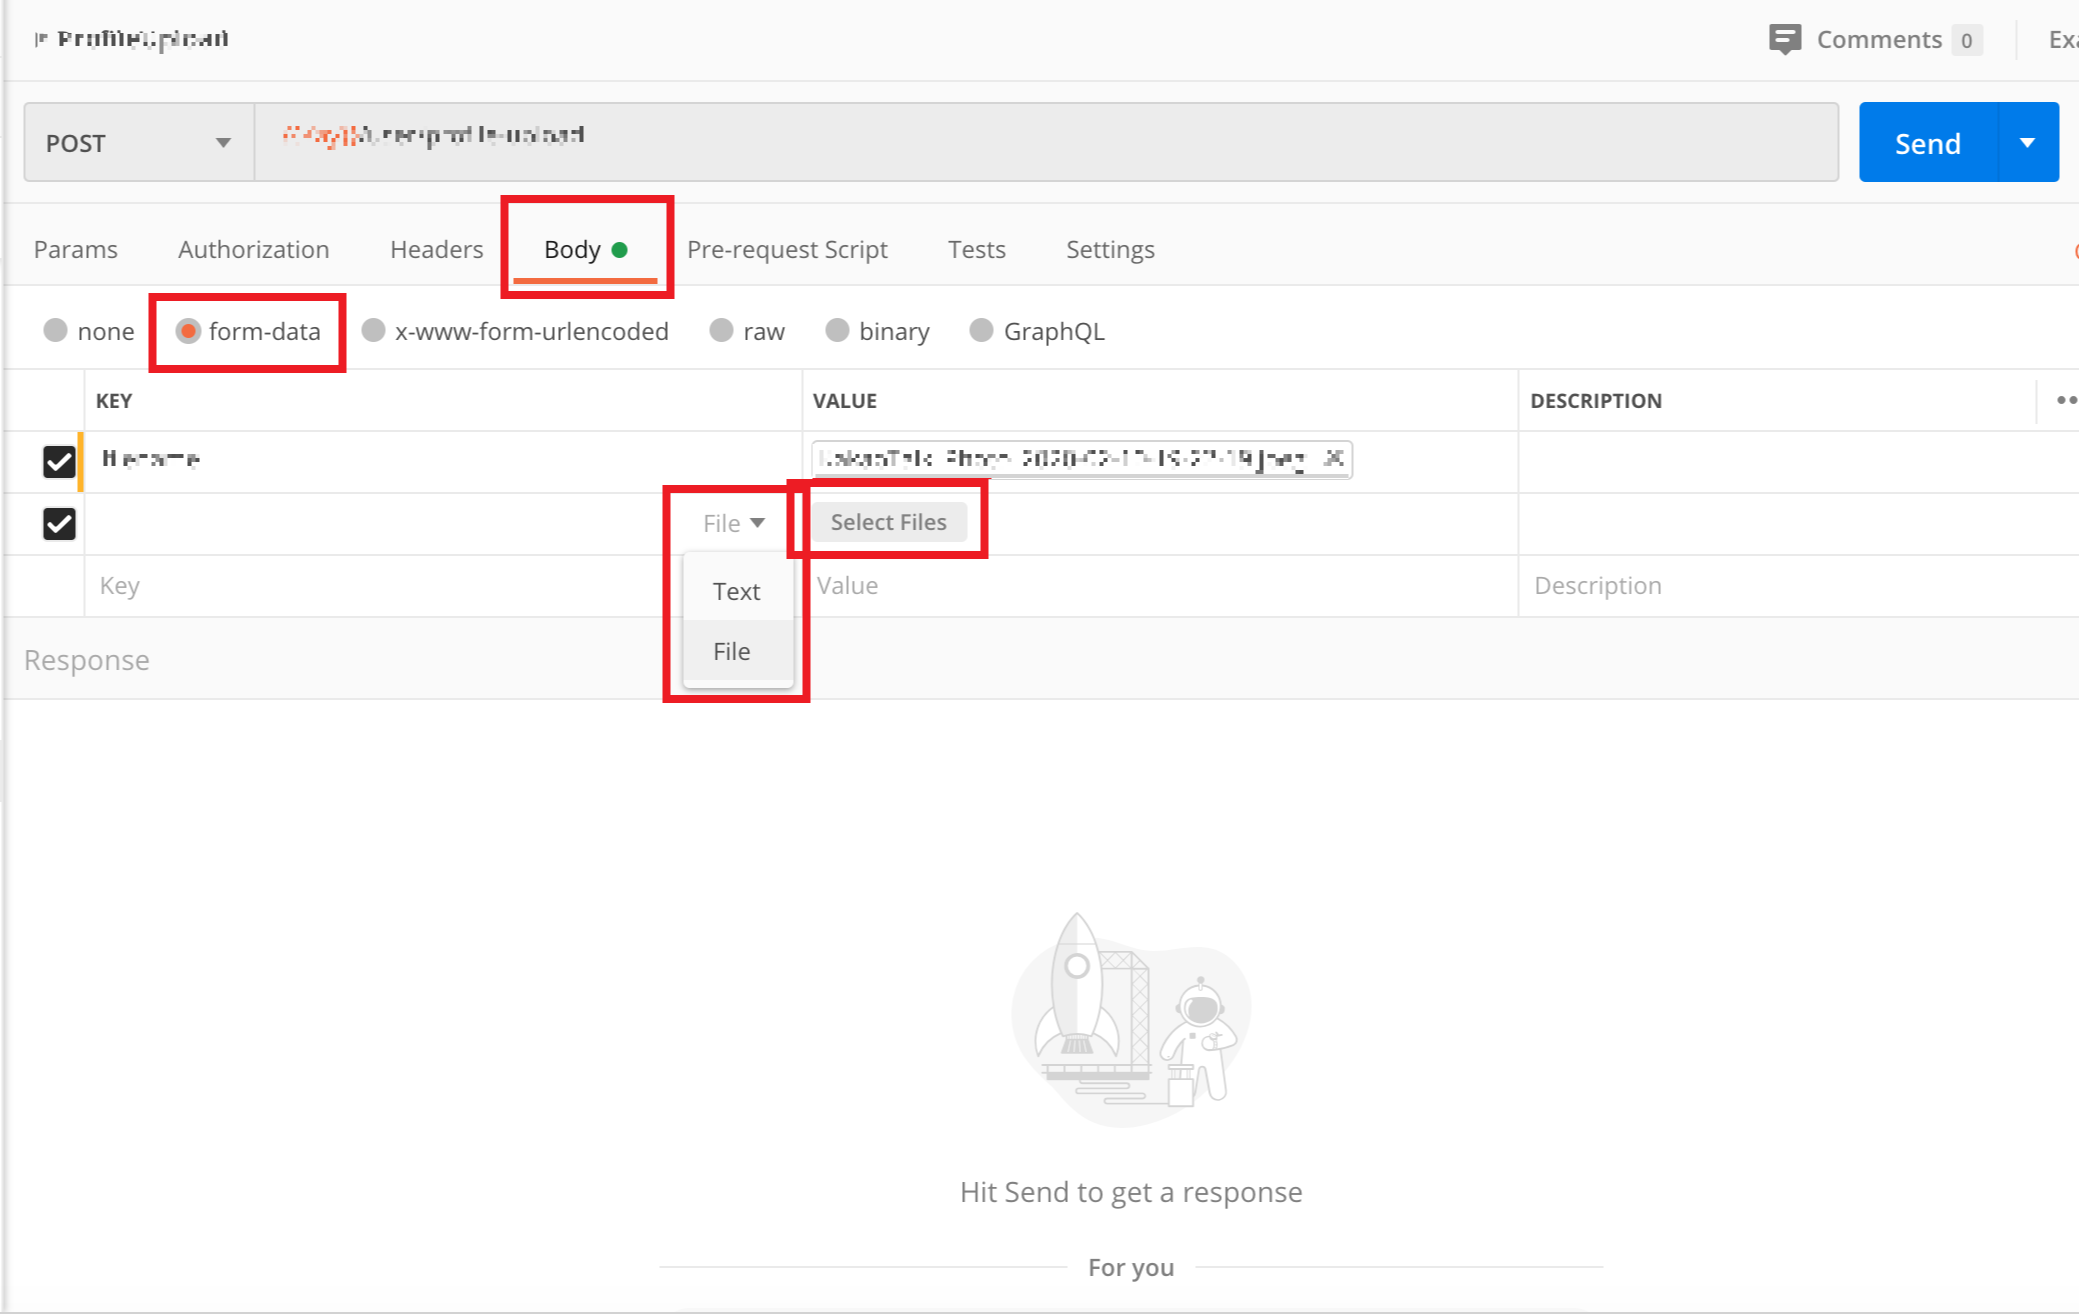Expand request name ProfileUpload arrow
The height and width of the screenshot is (1314, 2079).
tap(40, 39)
